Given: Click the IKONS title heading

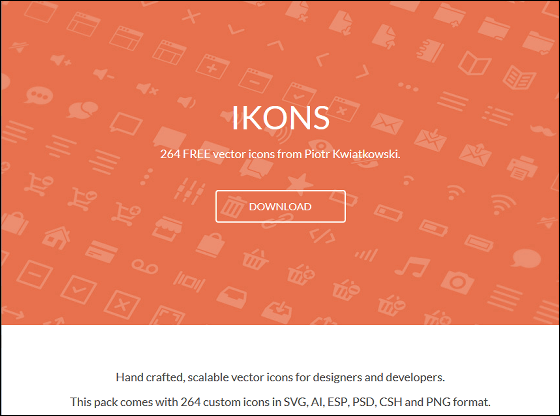Looking at the screenshot, I should click(x=280, y=117).
